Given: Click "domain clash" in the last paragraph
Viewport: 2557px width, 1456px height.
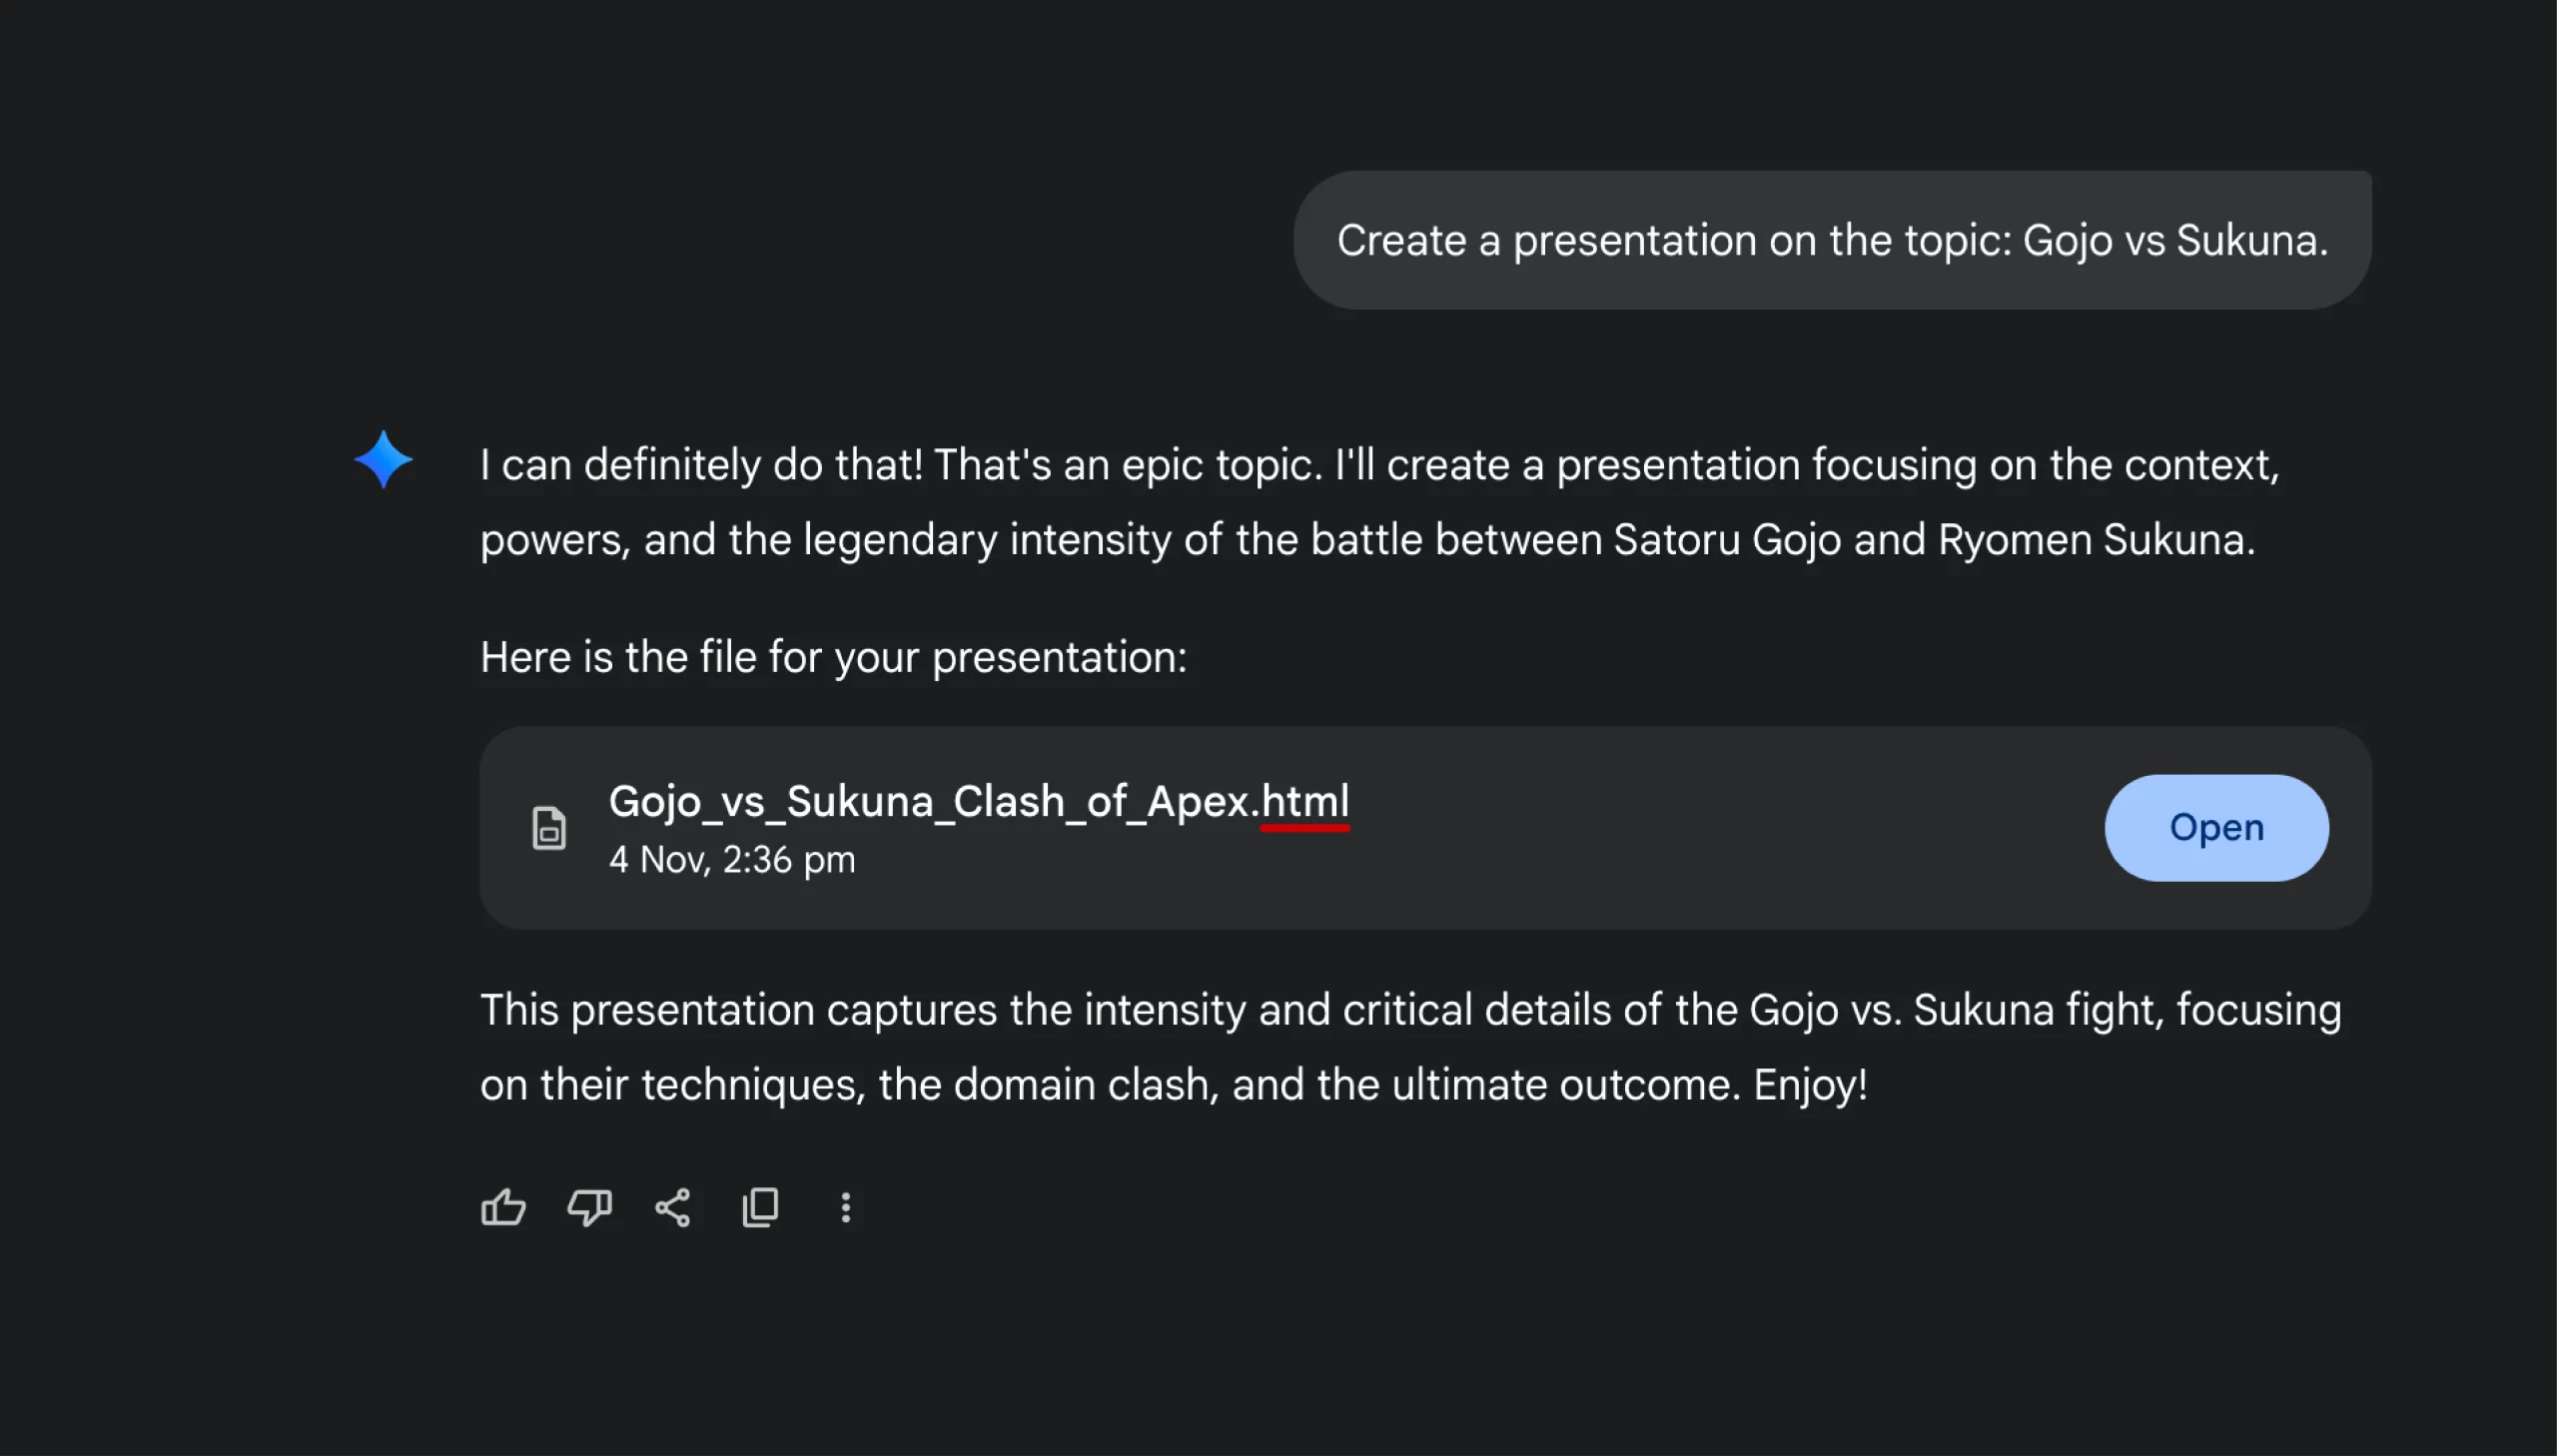Looking at the screenshot, I should click(1085, 1084).
